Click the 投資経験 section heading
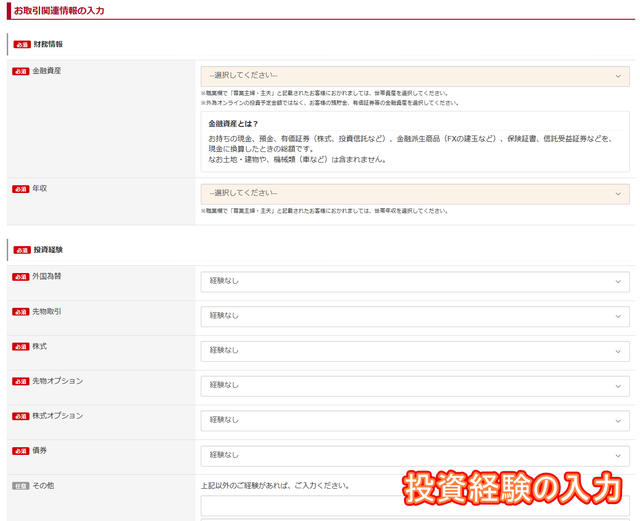This screenshot has width=640, height=521. coord(48,250)
